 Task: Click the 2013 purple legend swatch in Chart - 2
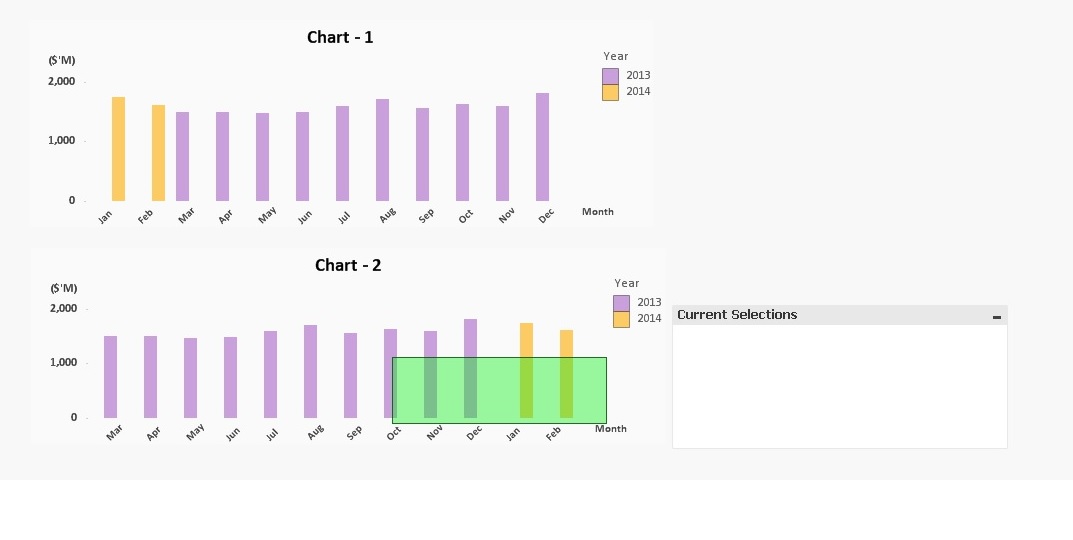(621, 303)
